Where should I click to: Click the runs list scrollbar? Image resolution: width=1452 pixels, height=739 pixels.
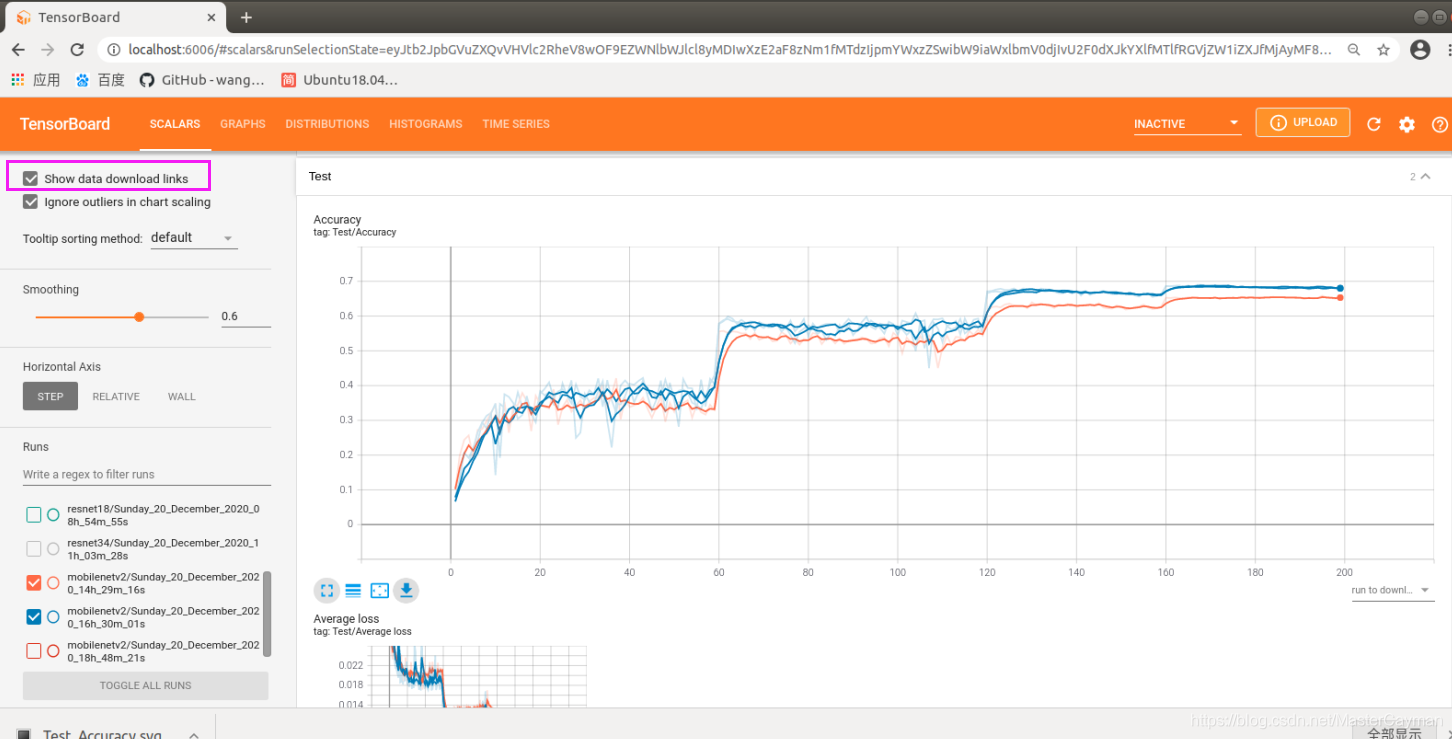pos(267,615)
